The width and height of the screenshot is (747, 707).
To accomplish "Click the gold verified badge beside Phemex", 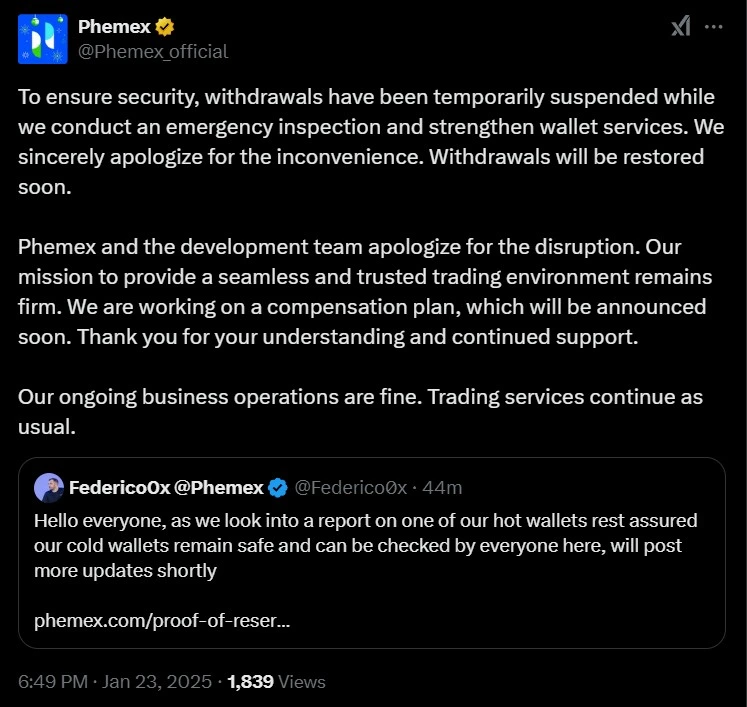I will click(163, 27).
